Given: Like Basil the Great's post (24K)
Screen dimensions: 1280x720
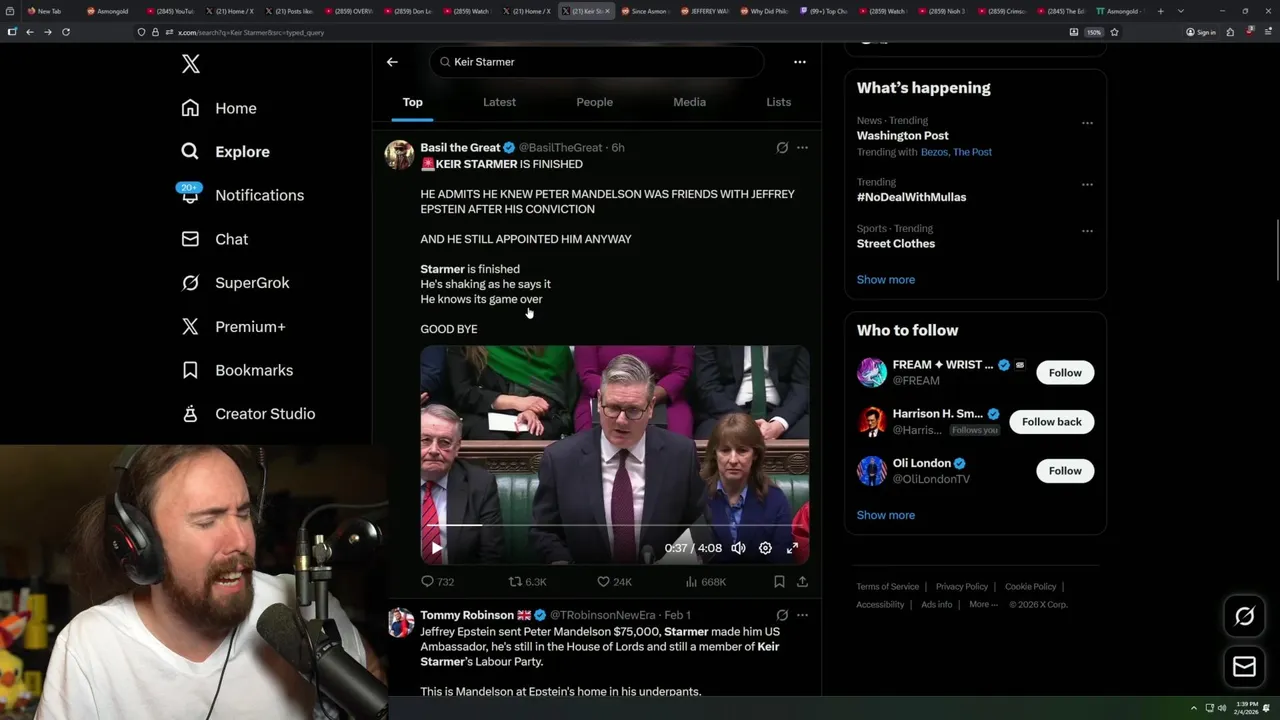Looking at the screenshot, I should coord(614,581).
